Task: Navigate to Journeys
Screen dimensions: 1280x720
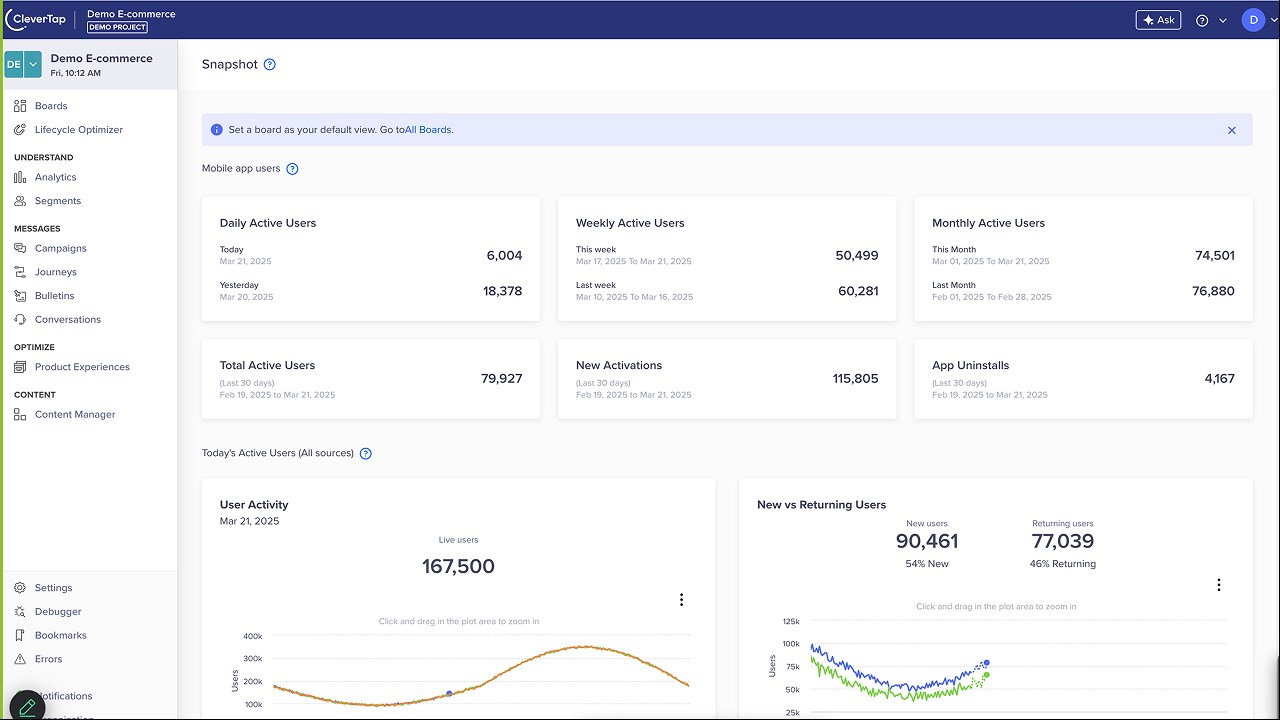Action: coord(56,272)
